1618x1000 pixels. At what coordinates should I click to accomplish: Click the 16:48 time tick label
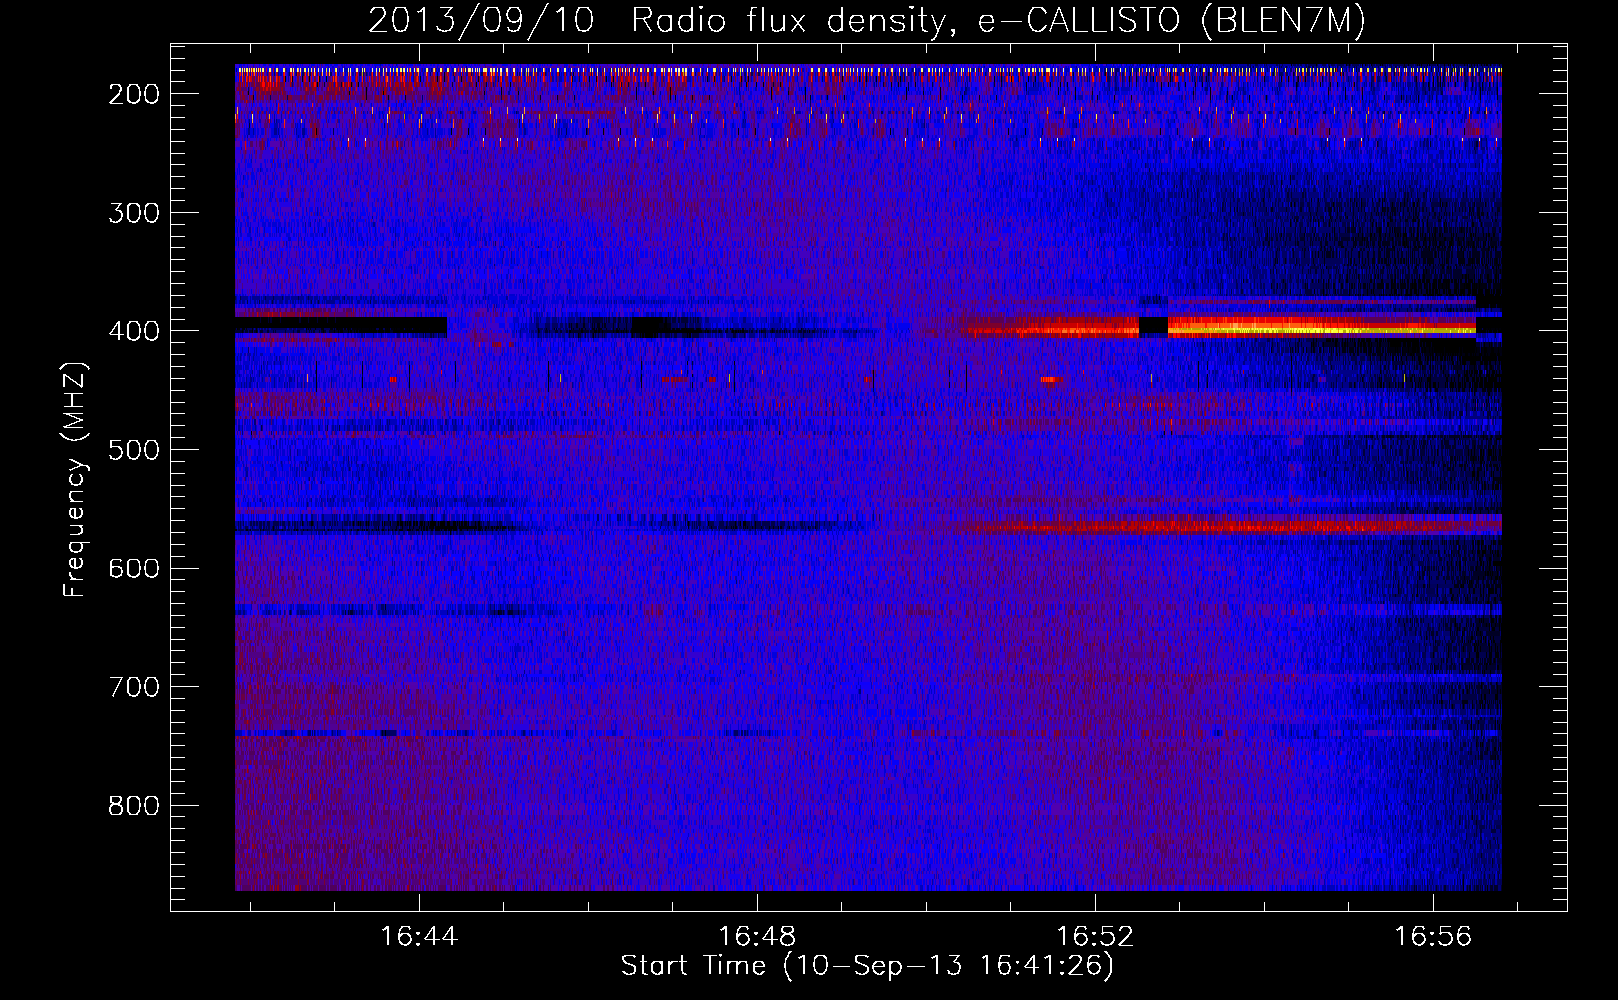pyautogui.click(x=757, y=936)
